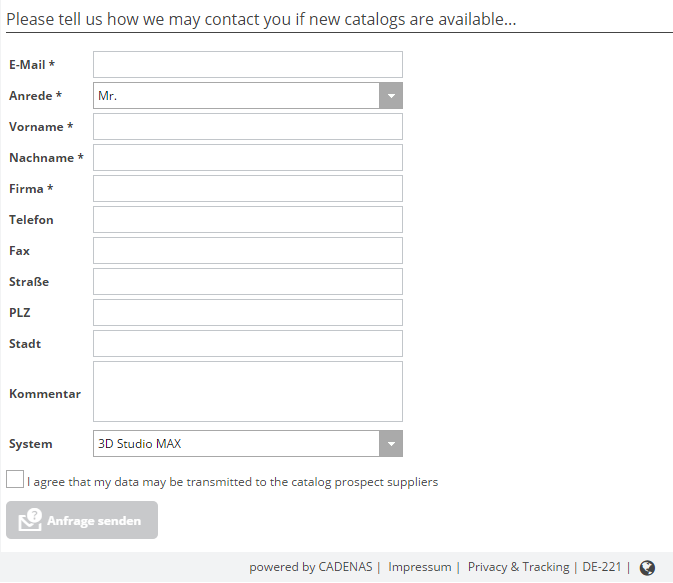Open the Privacy & Tracking link
The height and width of the screenshot is (583, 673).
518,567
